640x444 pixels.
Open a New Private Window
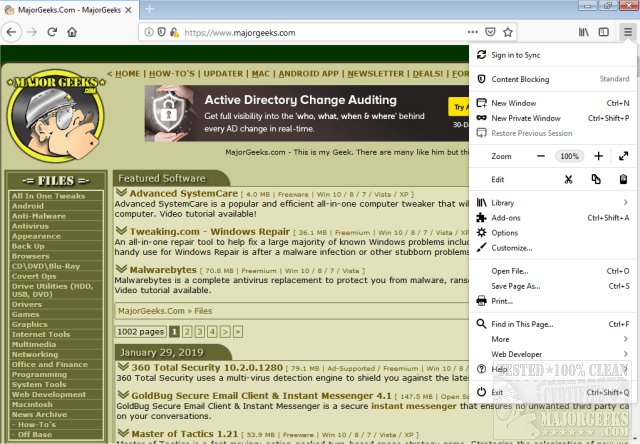coord(553,118)
